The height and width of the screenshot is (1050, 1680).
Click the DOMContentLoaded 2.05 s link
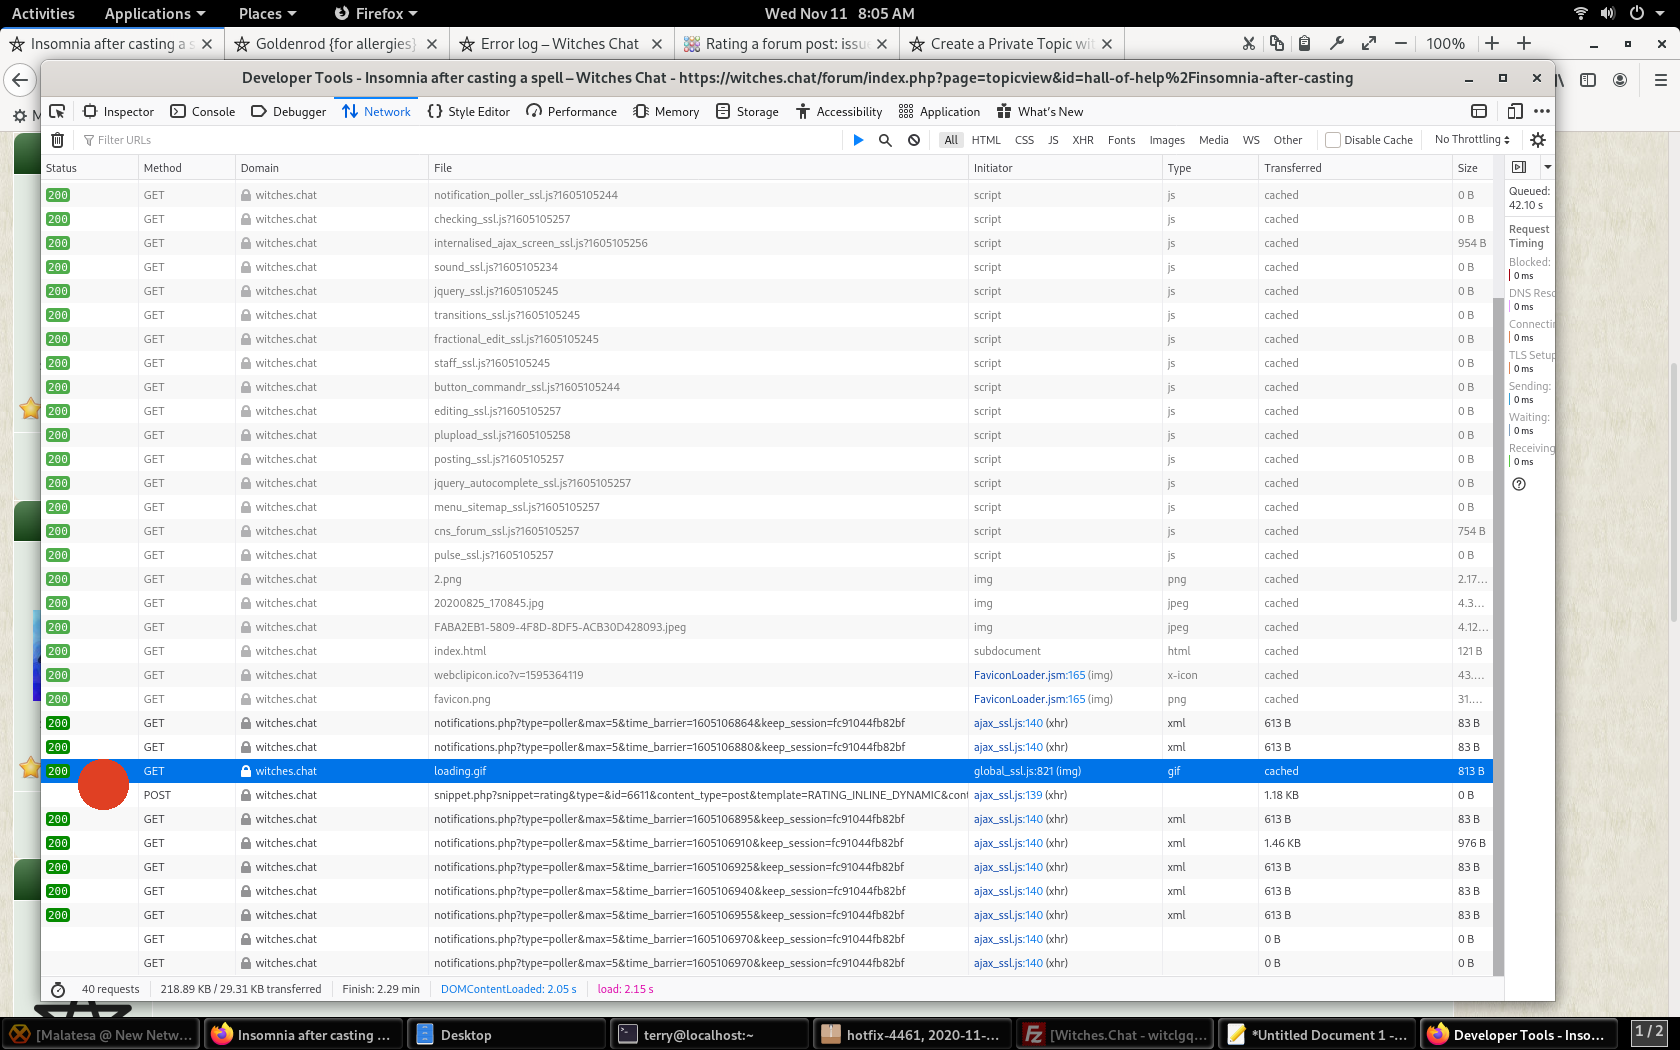(509, 989)
